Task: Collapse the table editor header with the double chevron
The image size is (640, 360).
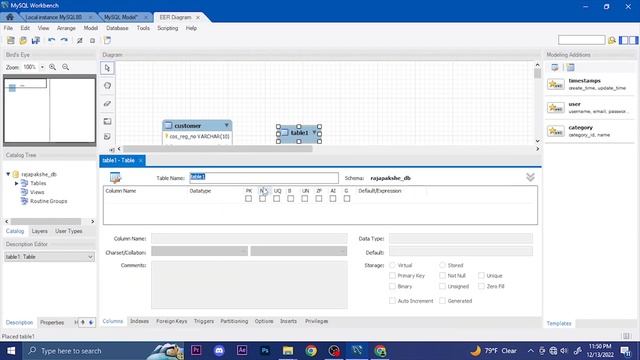Action: point(530,177)
